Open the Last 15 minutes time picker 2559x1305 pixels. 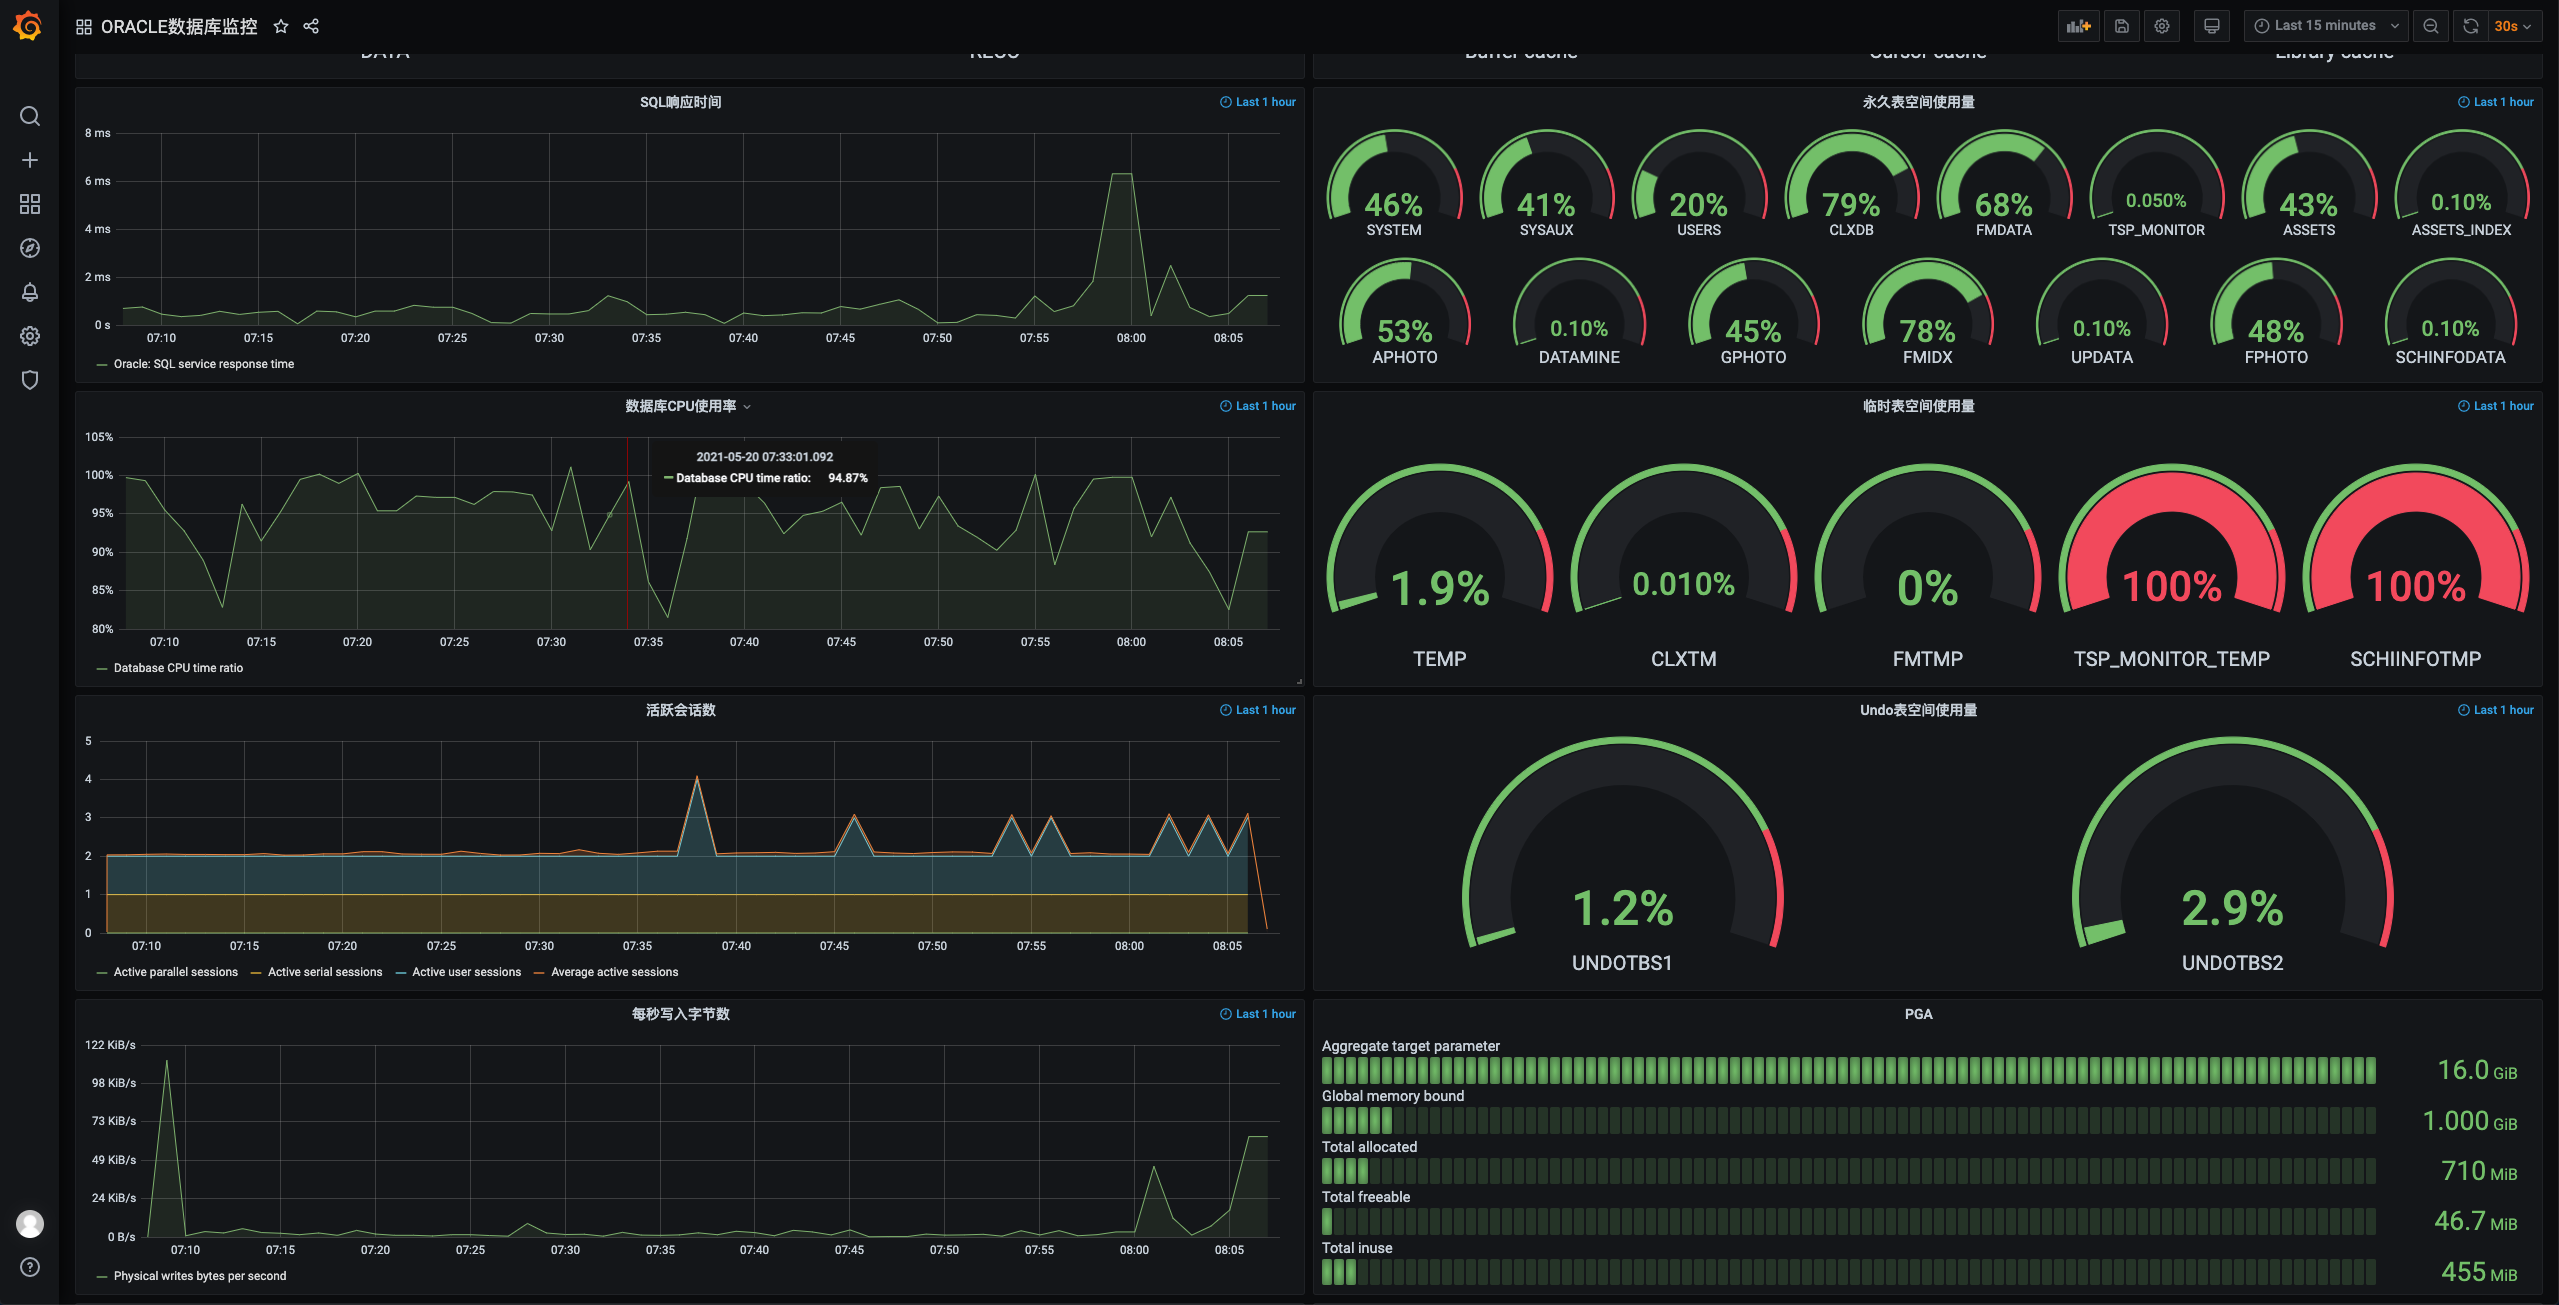[x=2324, y=26]
